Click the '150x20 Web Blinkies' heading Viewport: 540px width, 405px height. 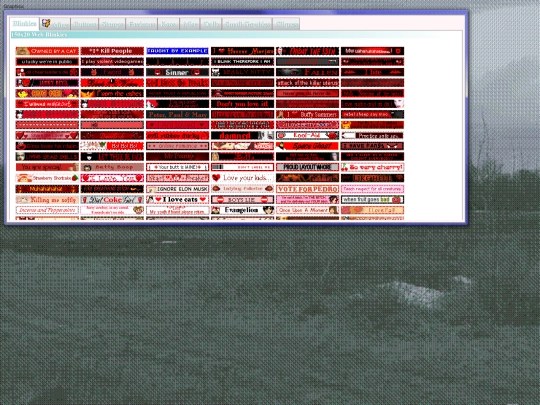[x=39, y=34]
